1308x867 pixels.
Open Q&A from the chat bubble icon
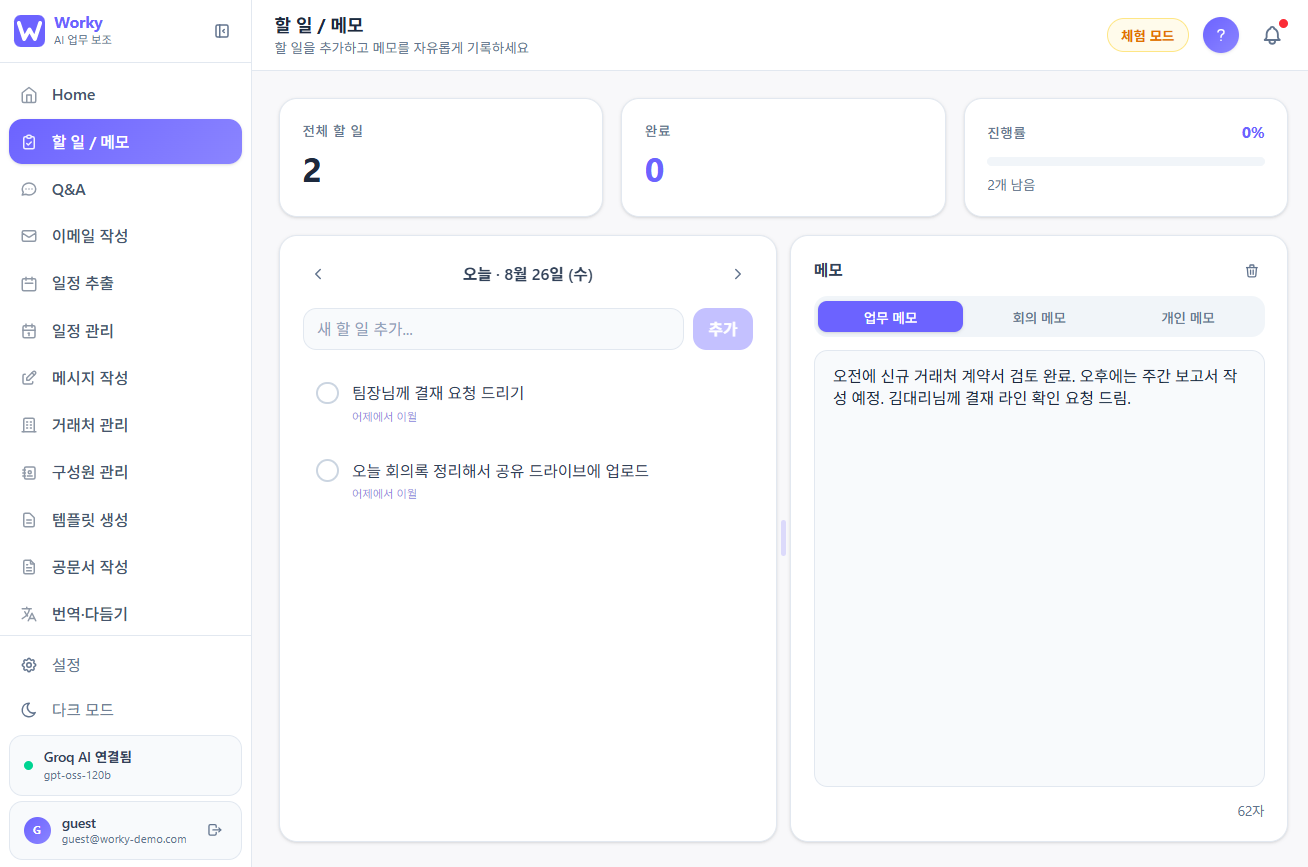[29, 189]
